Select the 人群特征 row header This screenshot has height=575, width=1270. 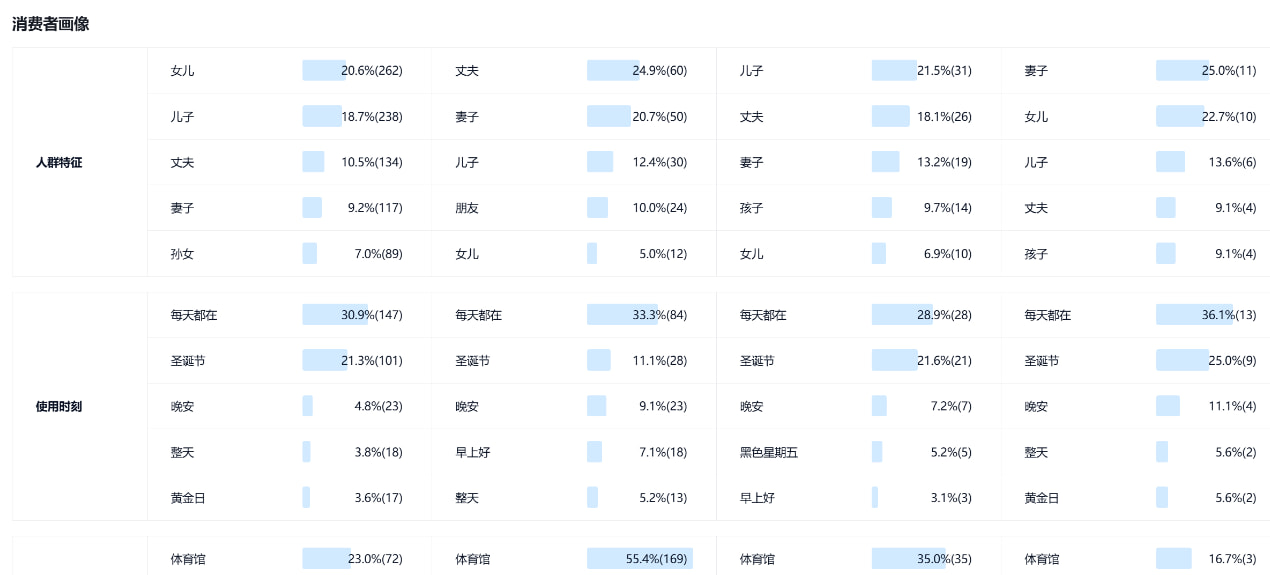(x=59, y=162)
